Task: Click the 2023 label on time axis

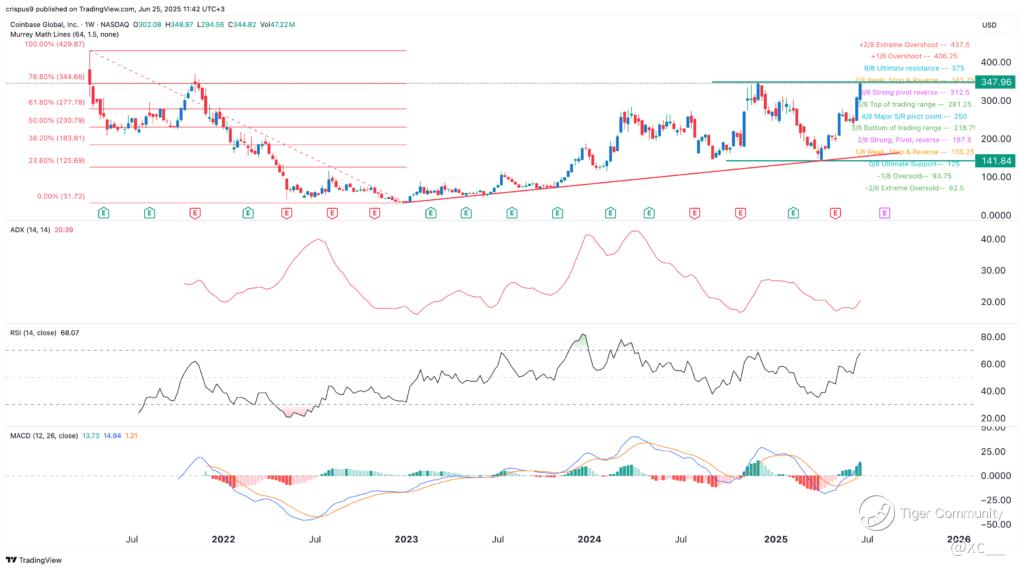Action: point(406,539)
